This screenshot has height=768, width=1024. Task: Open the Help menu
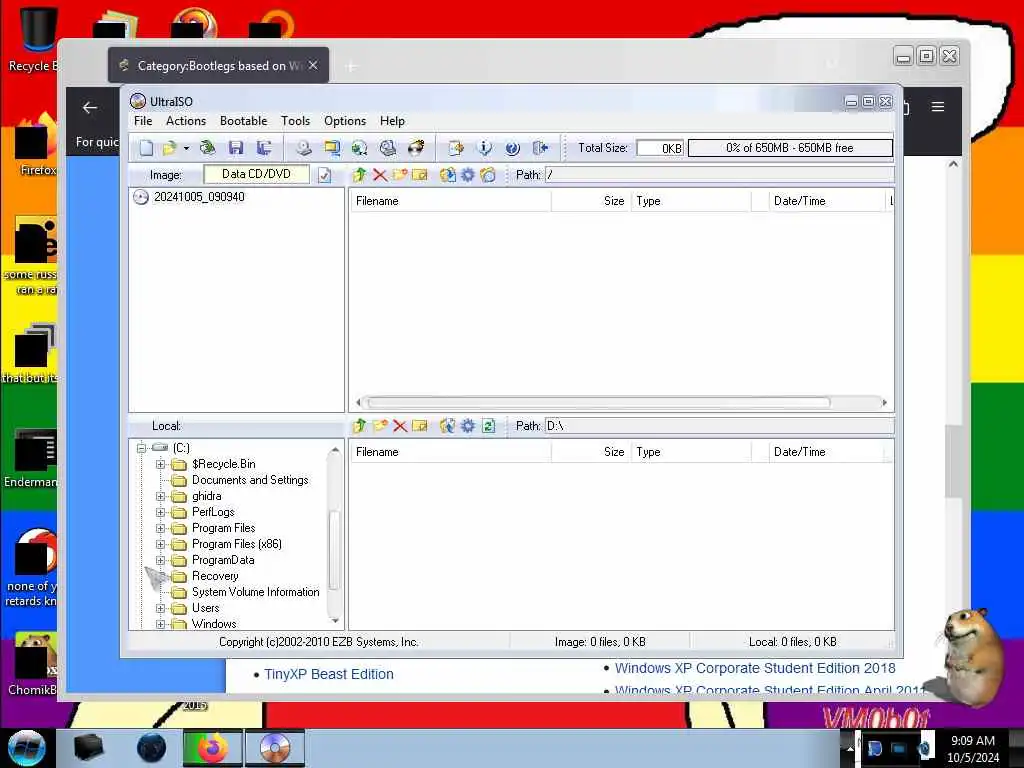pos(392,121)
